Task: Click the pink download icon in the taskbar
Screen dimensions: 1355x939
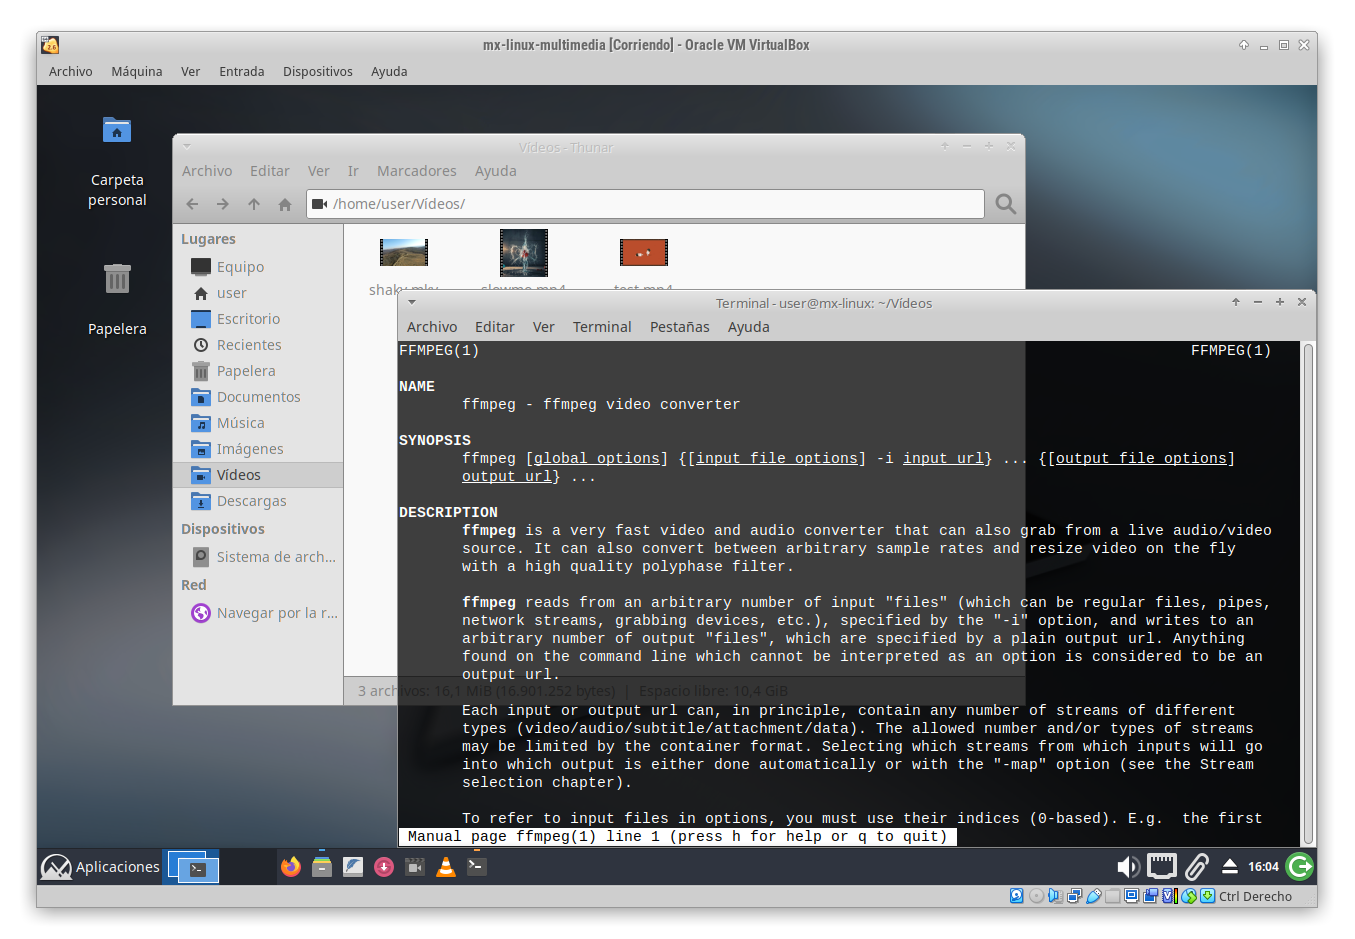Action: pos(384,866)
